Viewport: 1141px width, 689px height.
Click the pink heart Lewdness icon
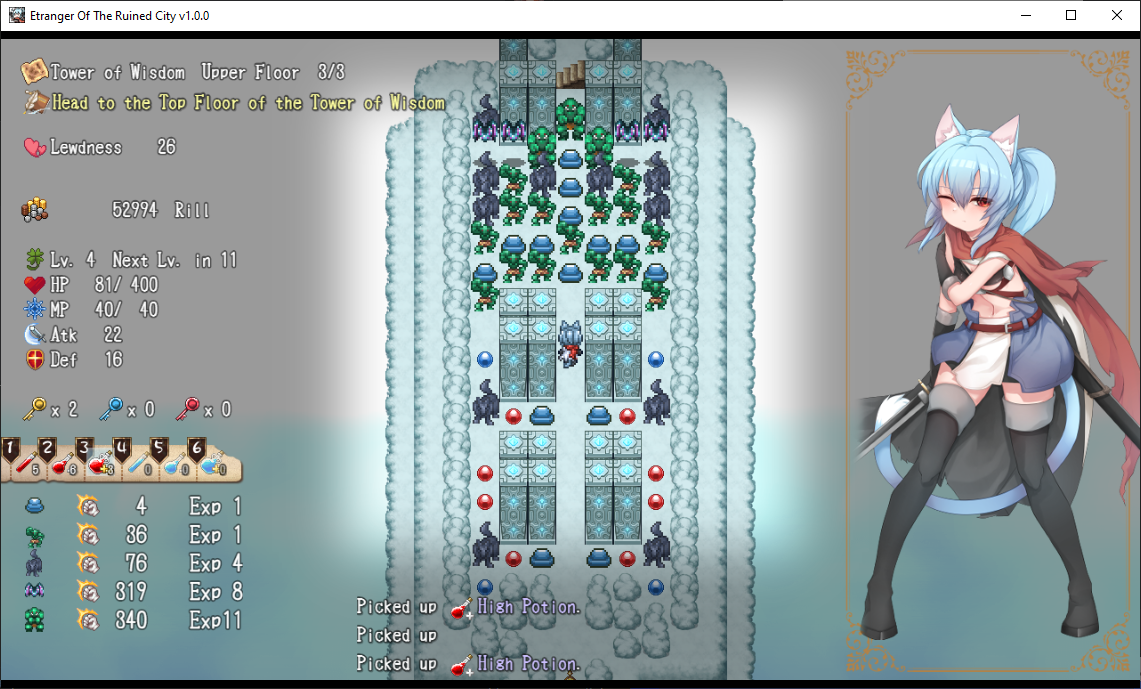click(x=34, y=147)
